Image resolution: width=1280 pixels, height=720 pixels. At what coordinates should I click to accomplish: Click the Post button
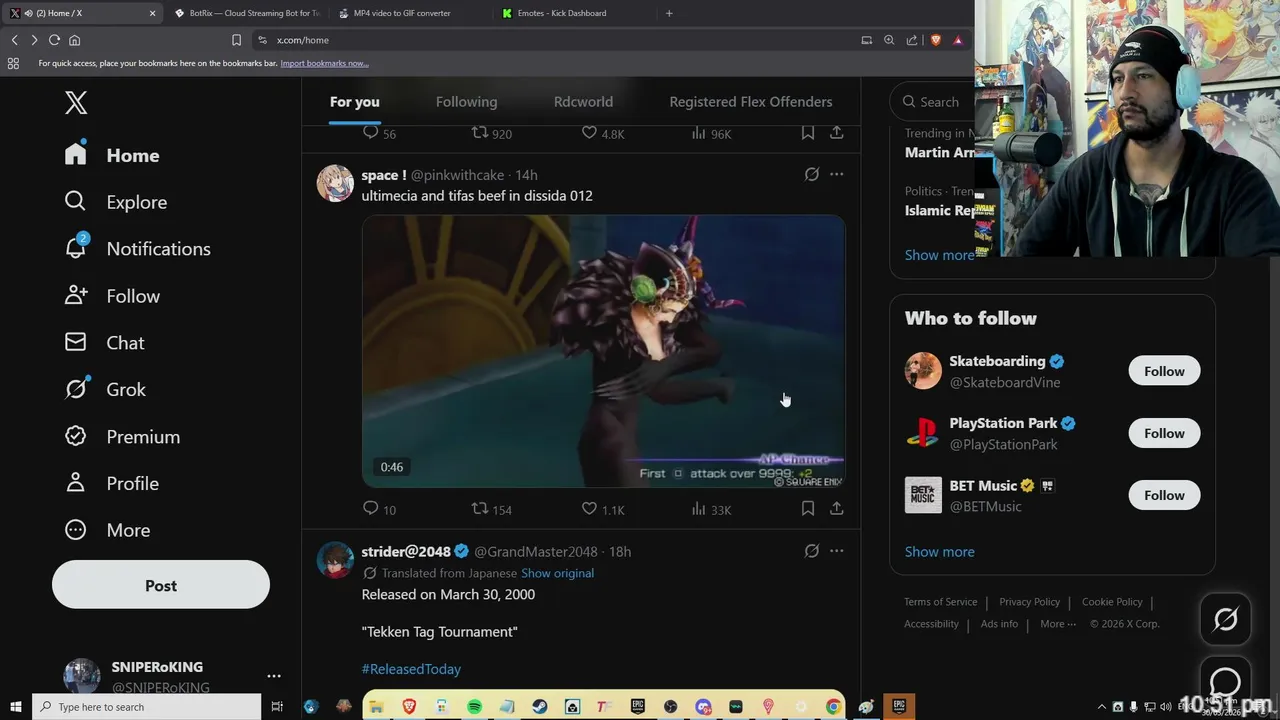tap(161, 586)
